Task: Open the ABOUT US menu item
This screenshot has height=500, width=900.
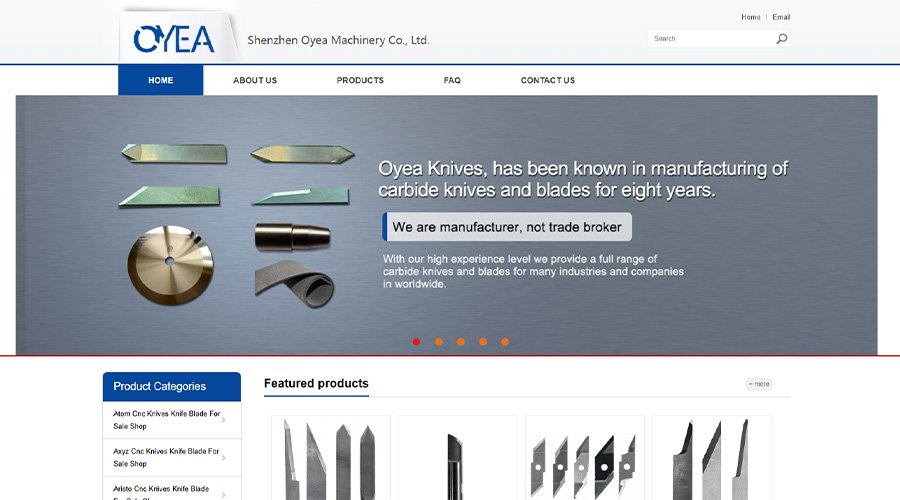Action: pyautogui.click(x=255, y=80)
